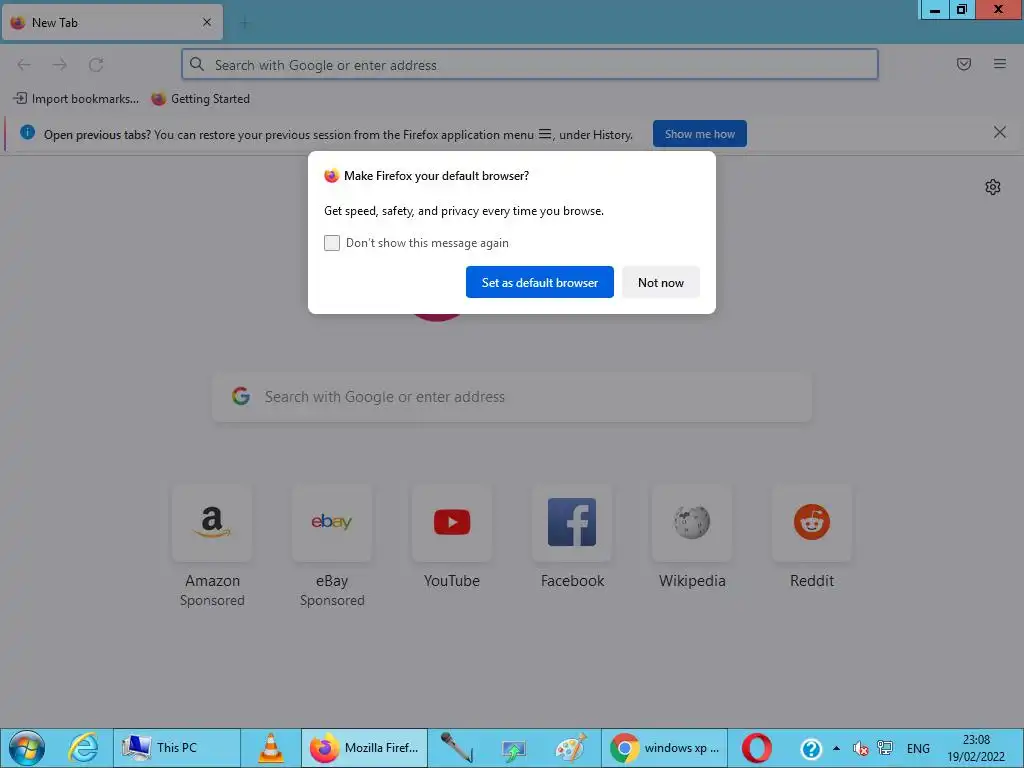Check Don't show this message again
1024x768 pixels.
click(332, 243)
